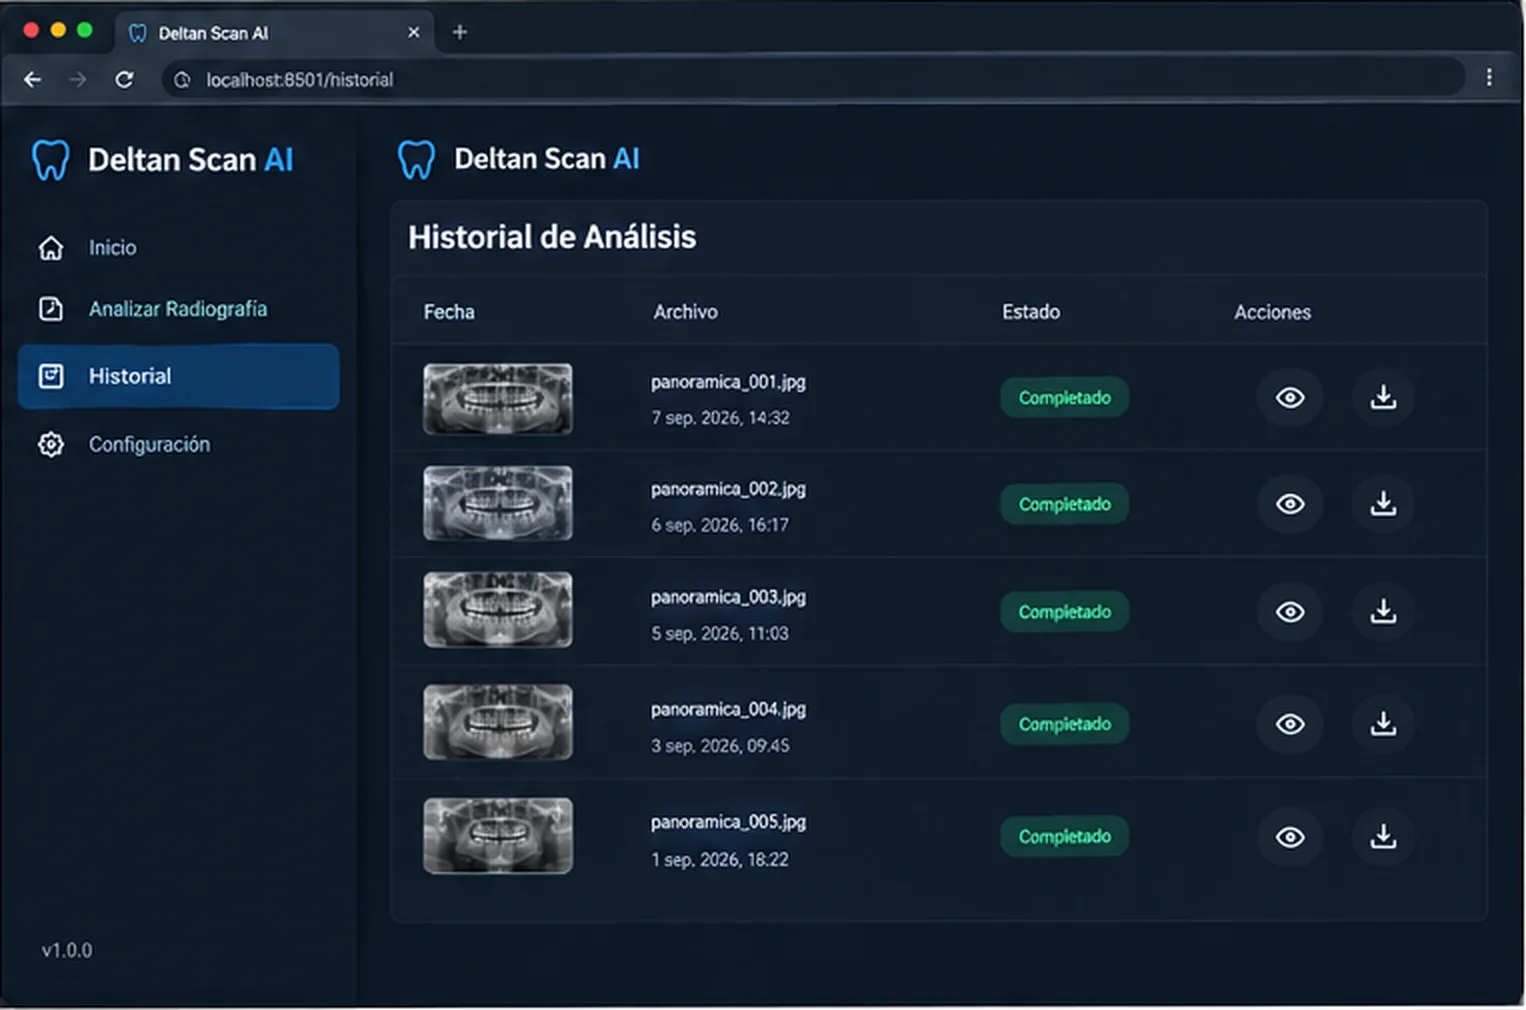Click the address bar showing localhost:8501/historial
Viewport: 1526px width, 1010px height.
tap(813, 80)
